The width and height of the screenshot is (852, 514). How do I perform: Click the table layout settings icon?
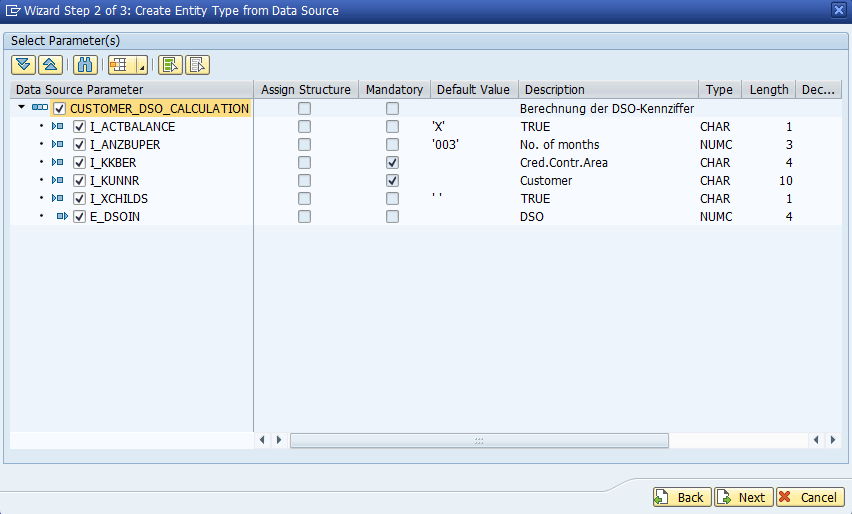[x=119, y=65]
